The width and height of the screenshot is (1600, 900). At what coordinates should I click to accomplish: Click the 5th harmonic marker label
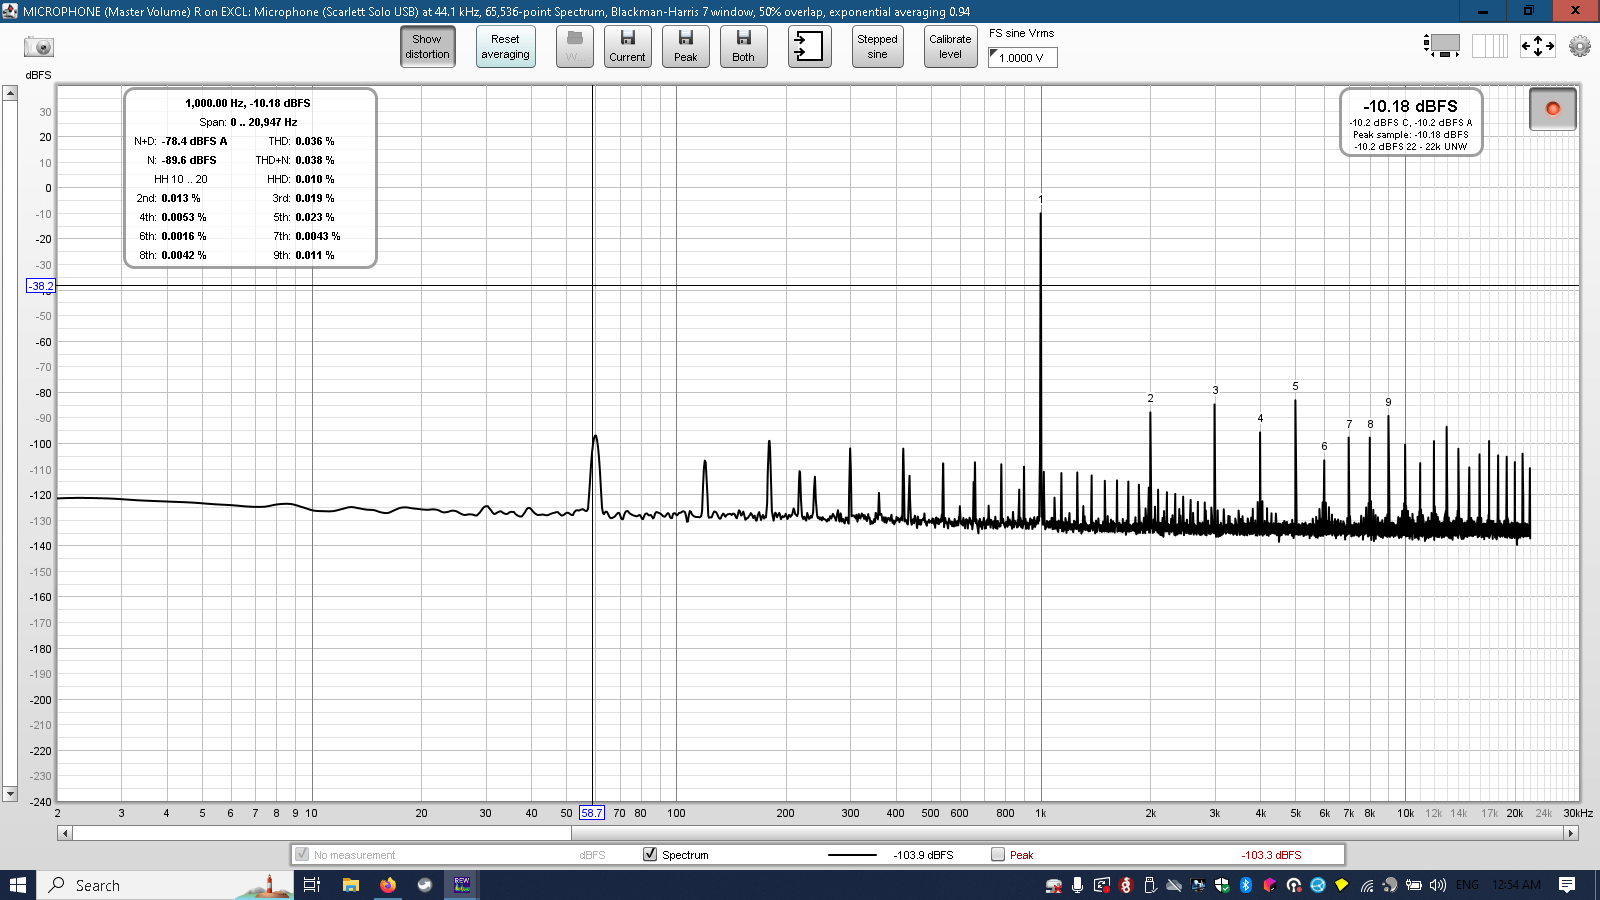pos(1295,386)
